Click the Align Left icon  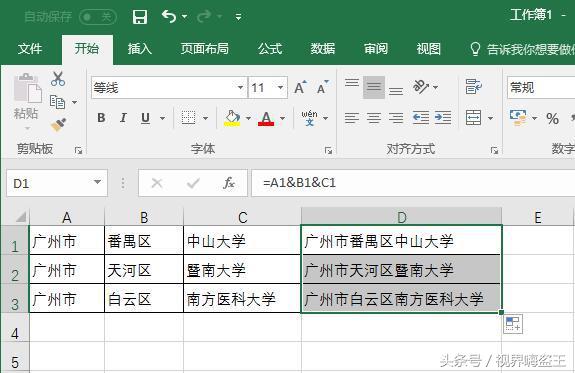tap(352, 118)
